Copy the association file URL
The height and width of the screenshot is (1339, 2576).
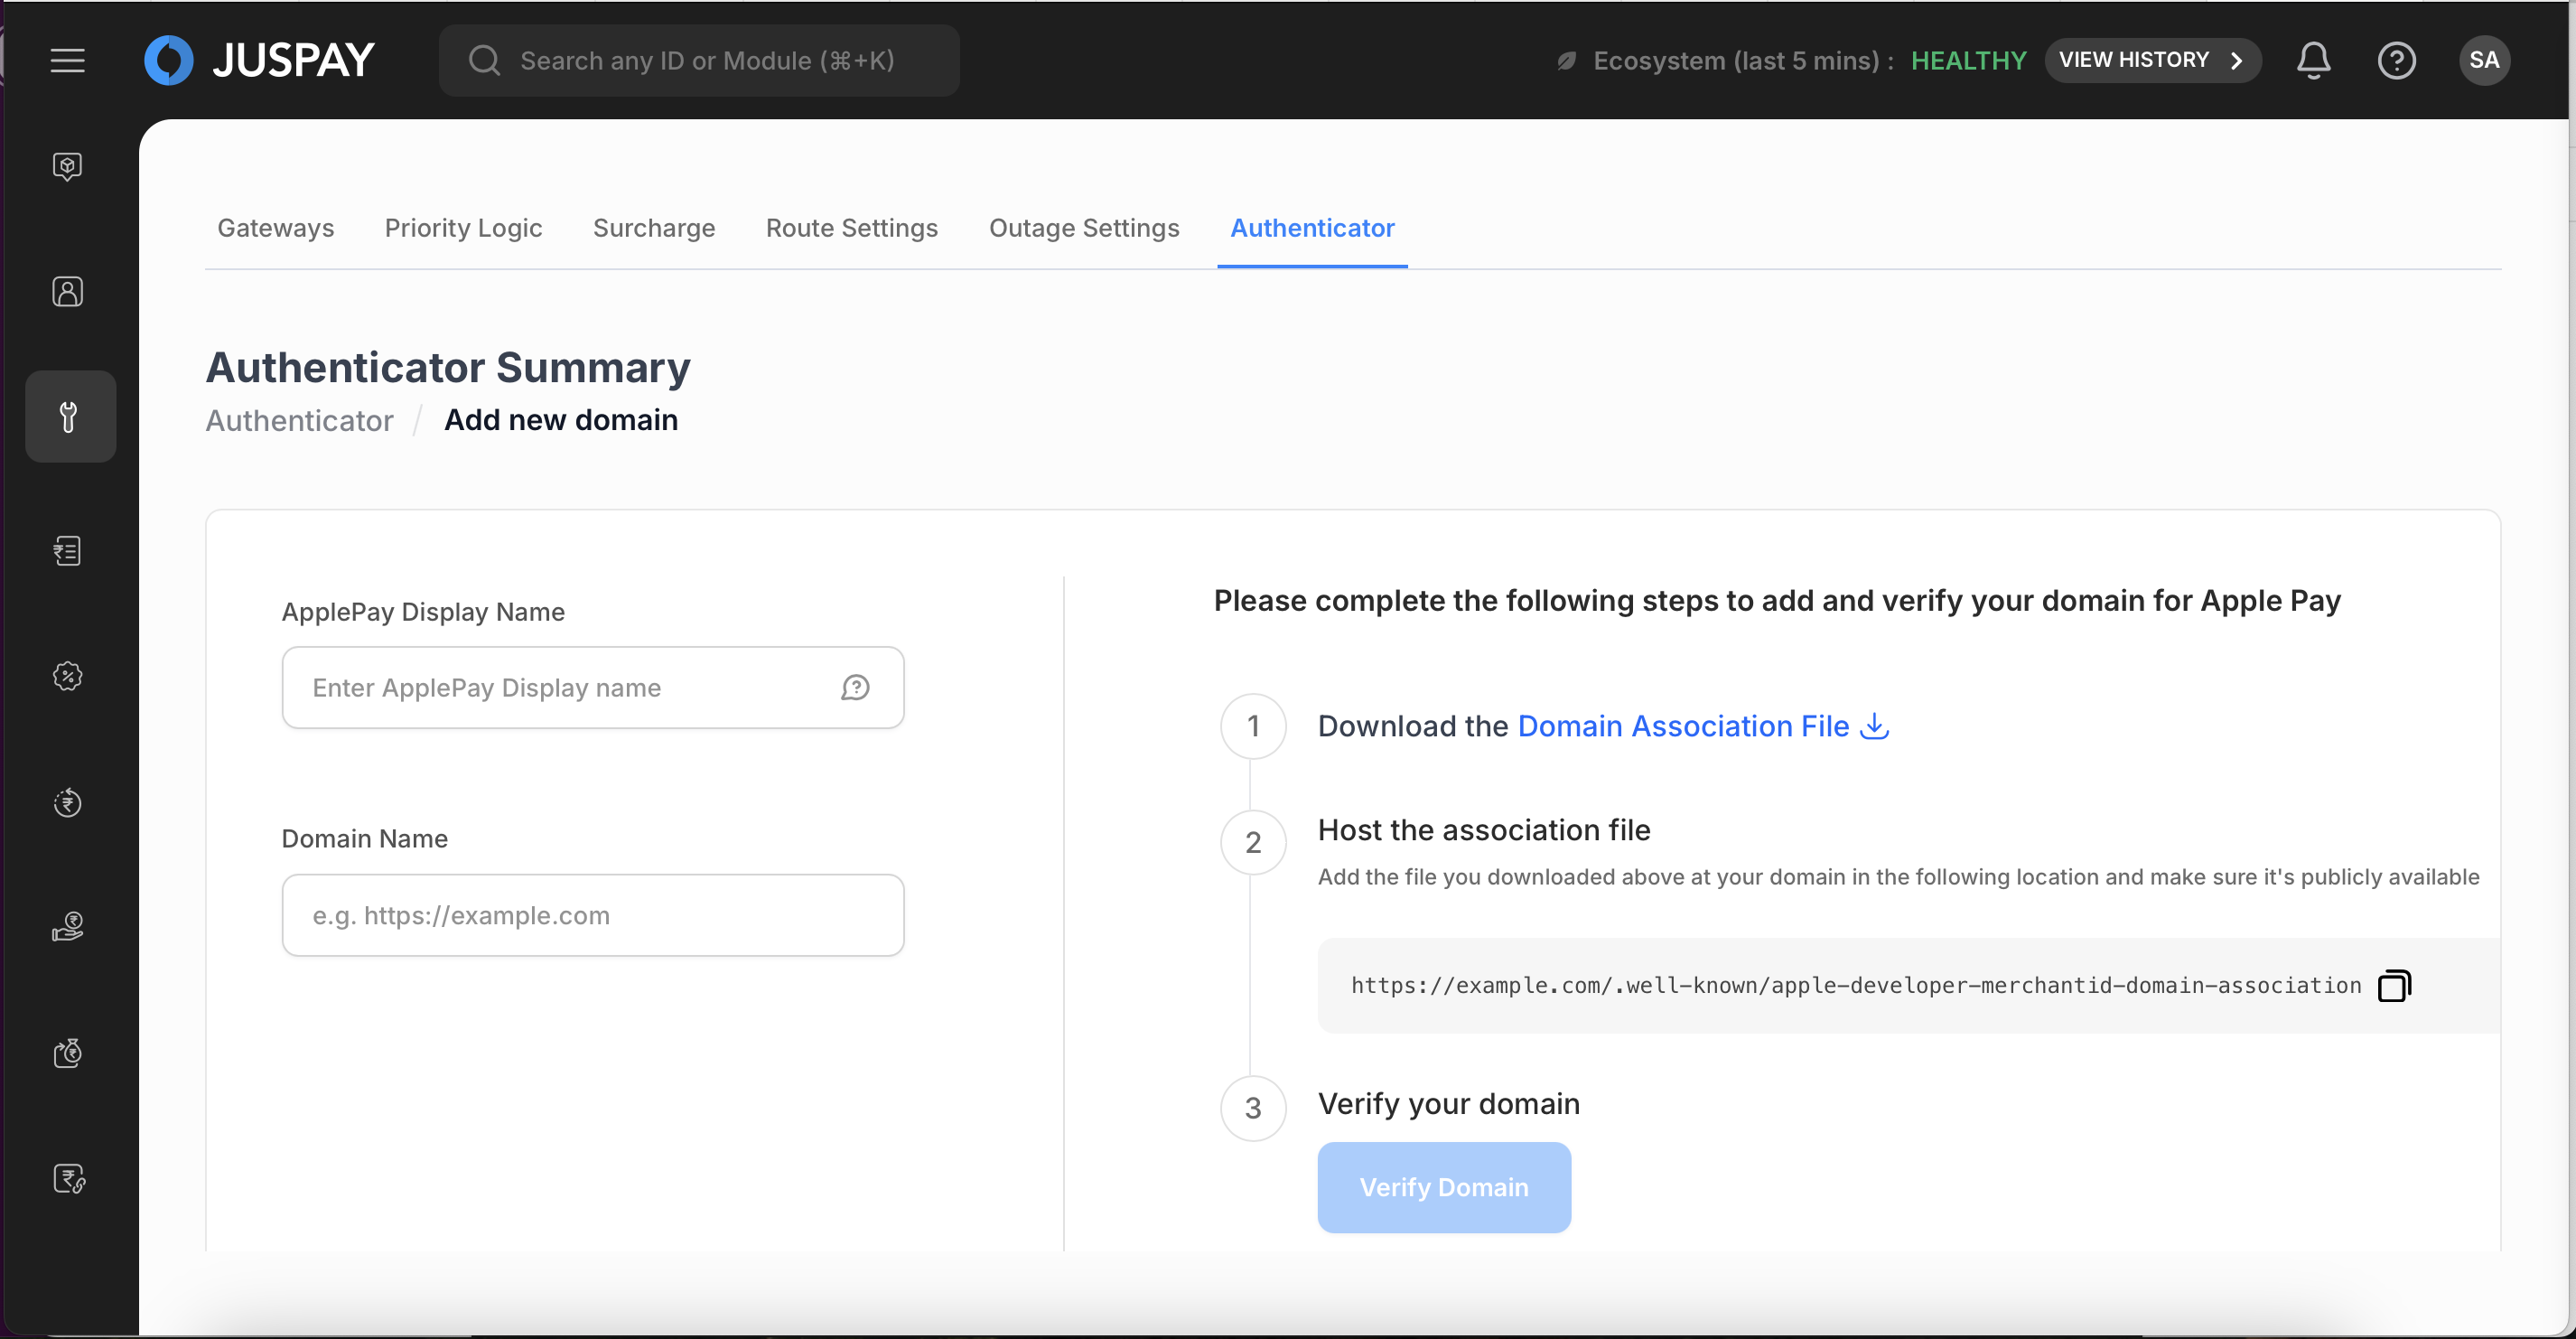pos(2394,986)
